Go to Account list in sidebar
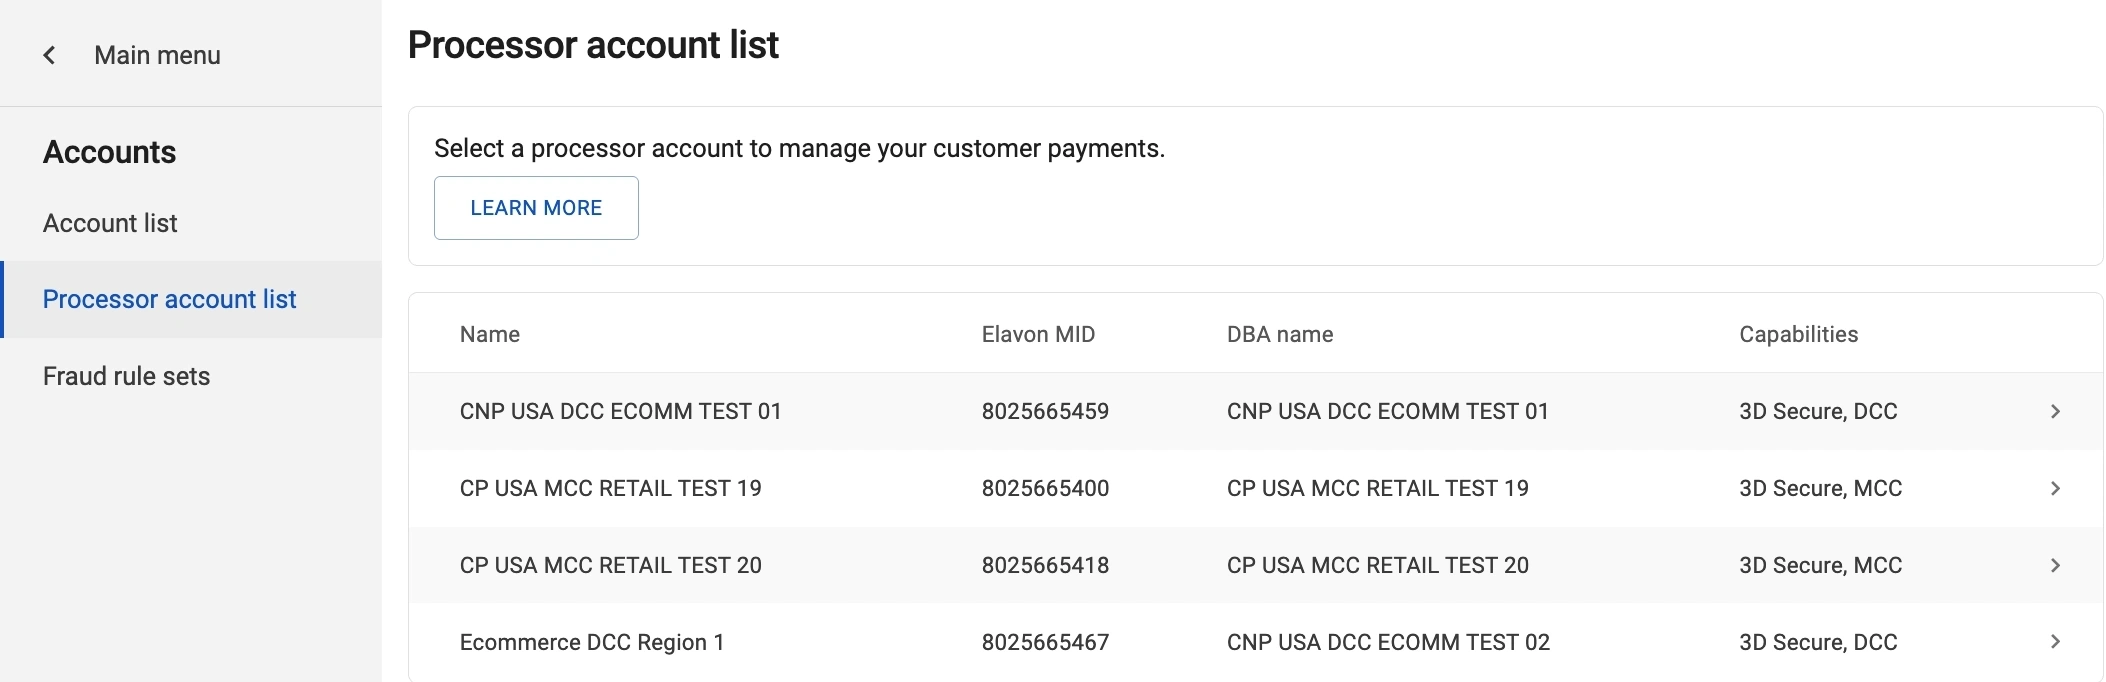Screen dimensions: 2106x682 pyautogui.click(x=110, y=223)
